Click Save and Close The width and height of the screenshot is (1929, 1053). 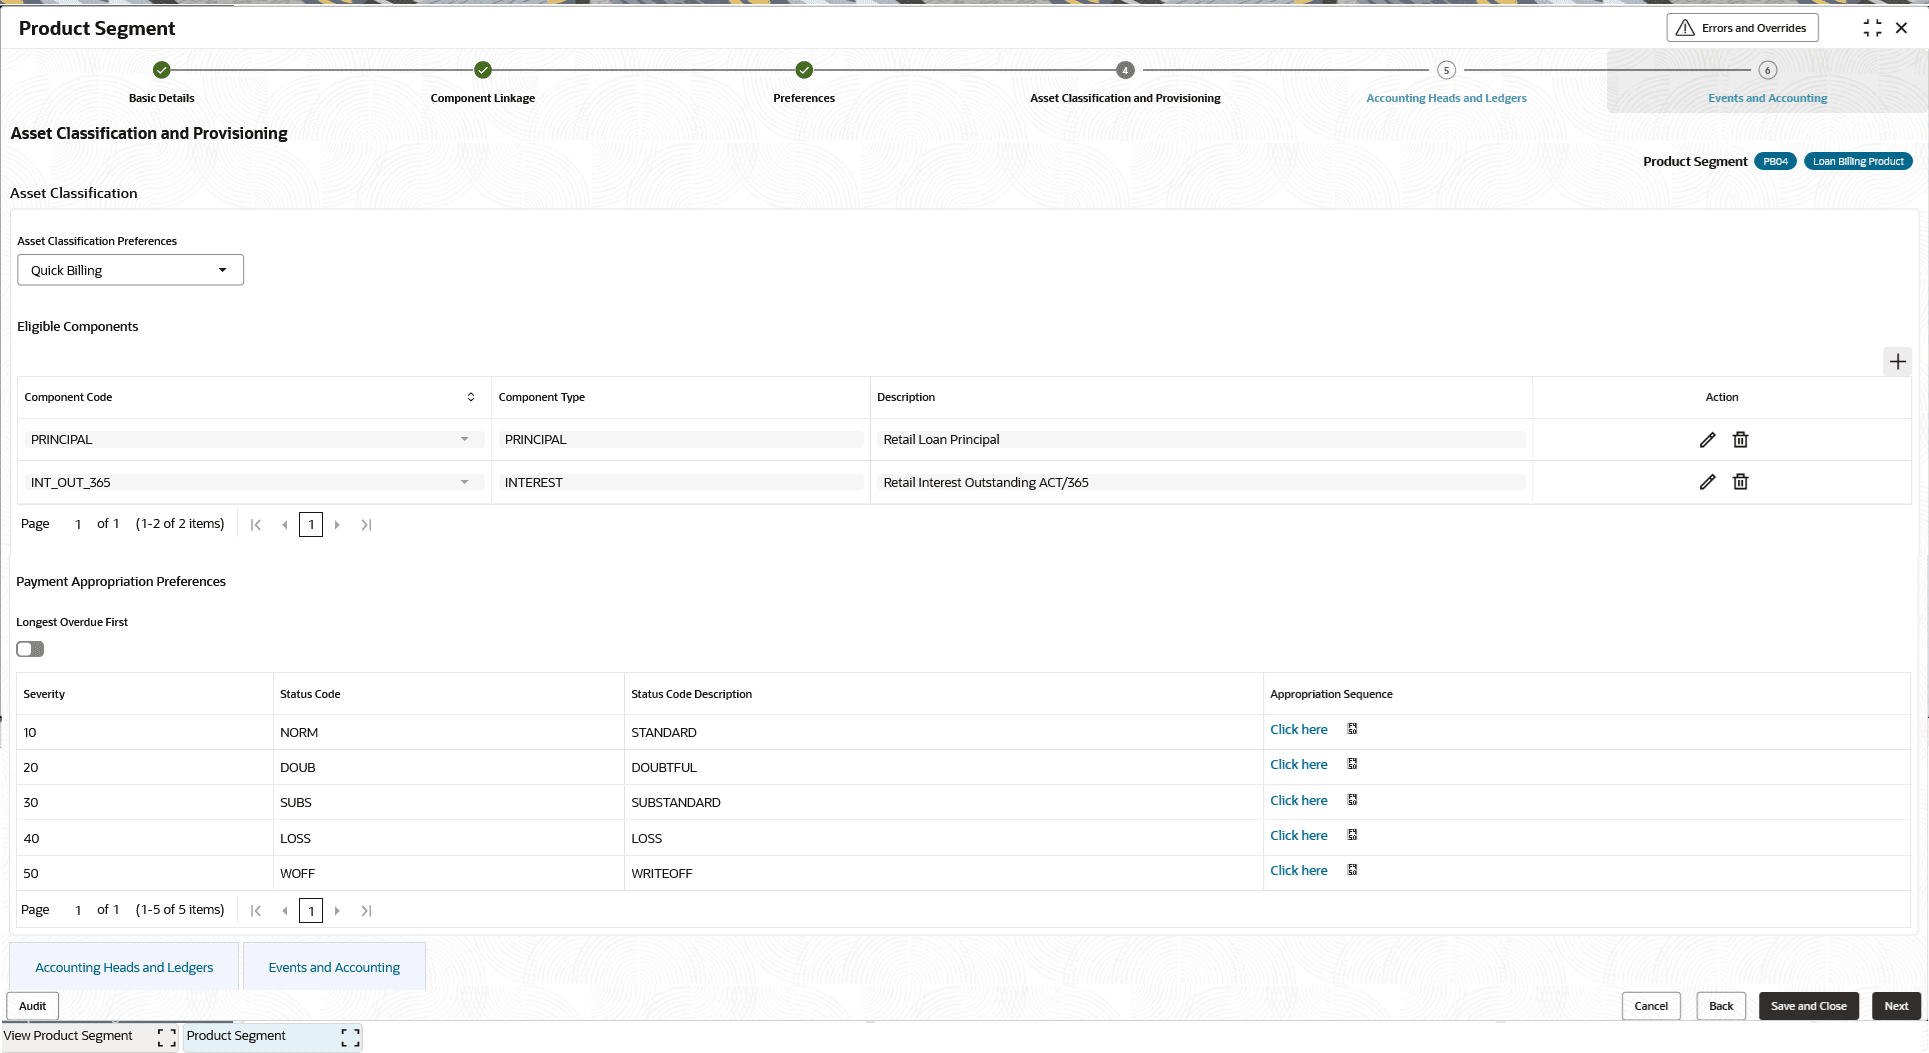(x=1808, y=1006)
